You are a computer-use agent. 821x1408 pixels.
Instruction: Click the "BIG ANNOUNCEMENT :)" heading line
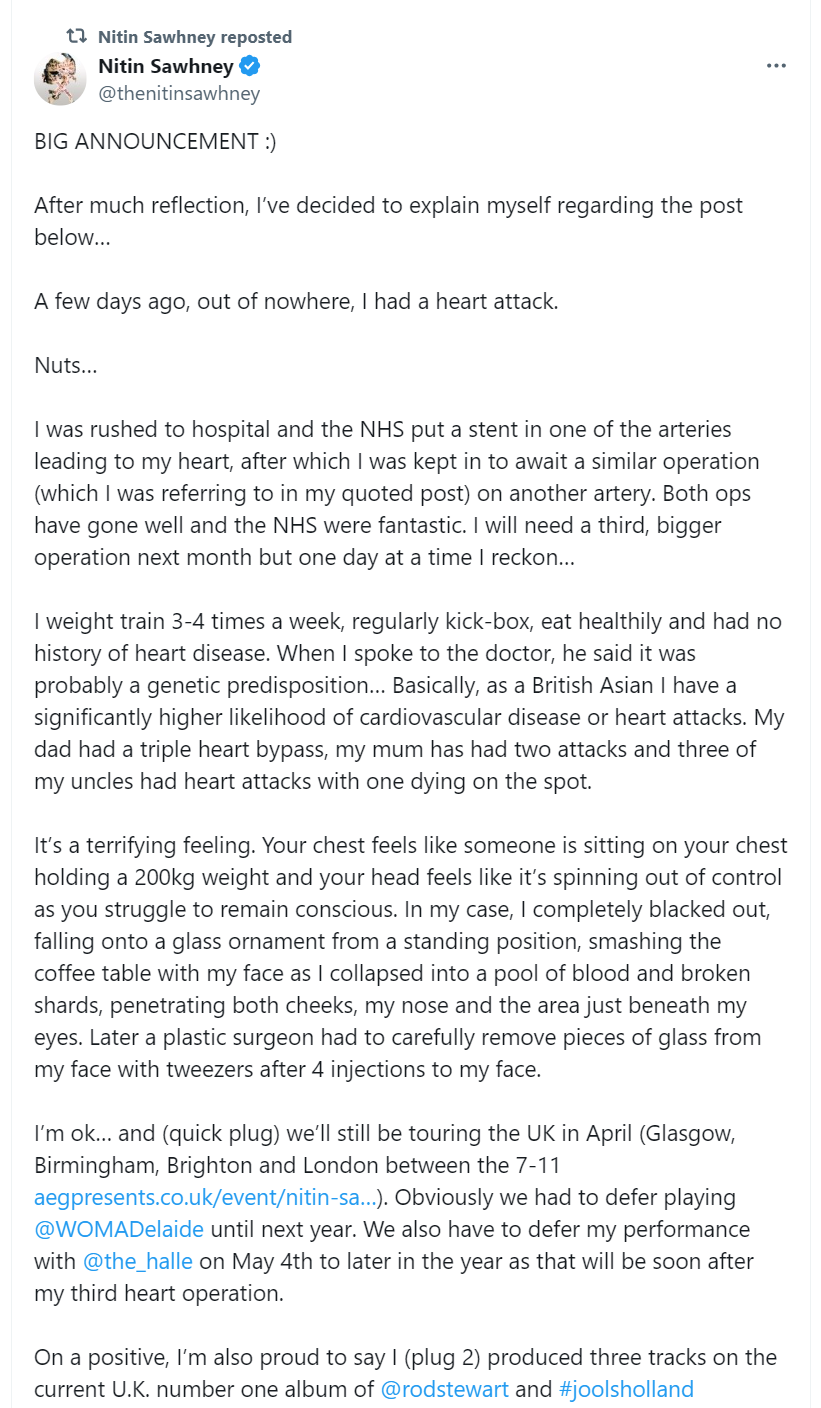point(155,141)
